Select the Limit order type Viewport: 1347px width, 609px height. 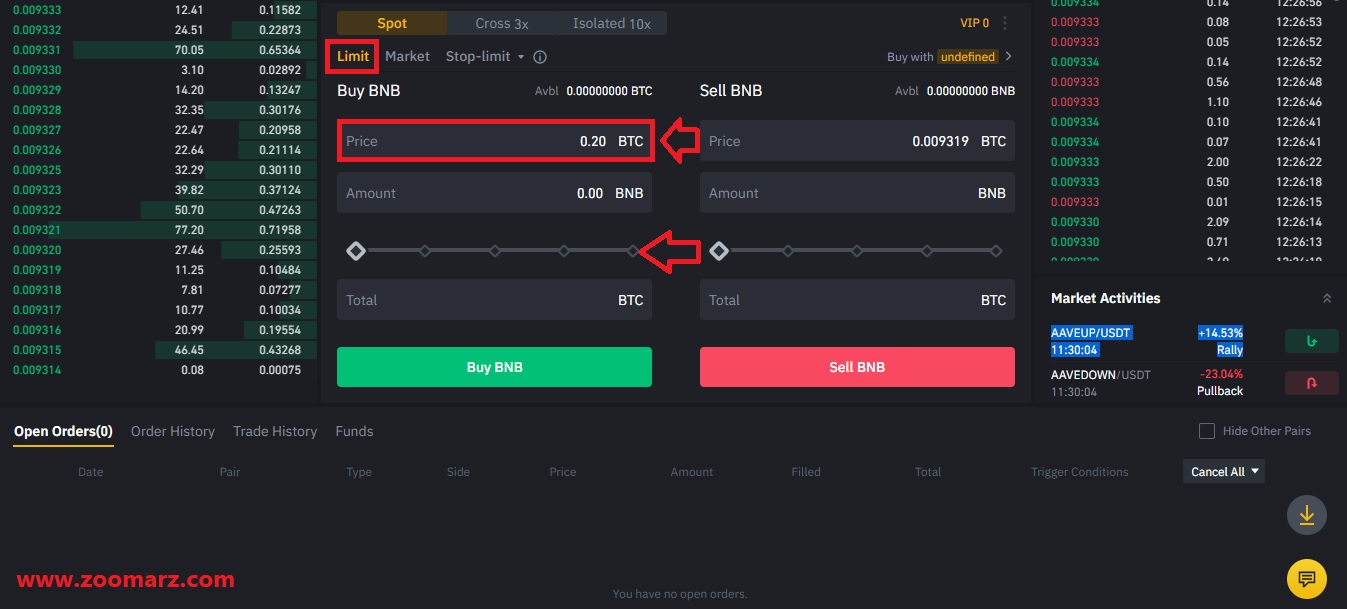pyautogui.click(x=353, y=57)
